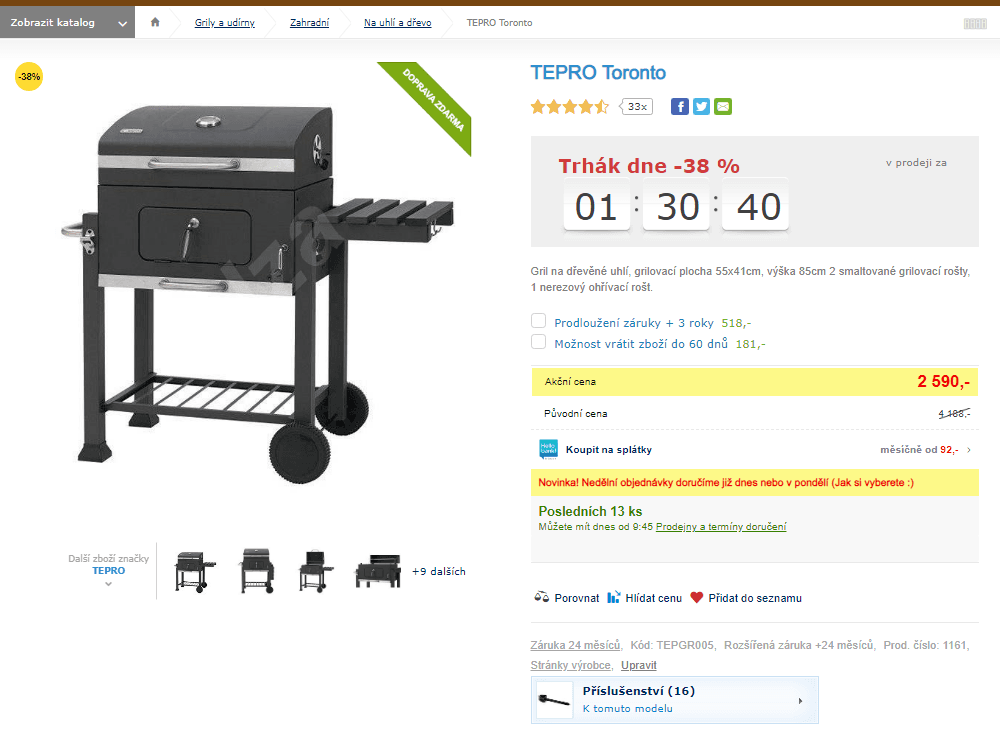The height and width of the screenshot is (749, 1000).
Task: Click the Hlídat cenu chart icon
Action: click(x=613, y=598)
